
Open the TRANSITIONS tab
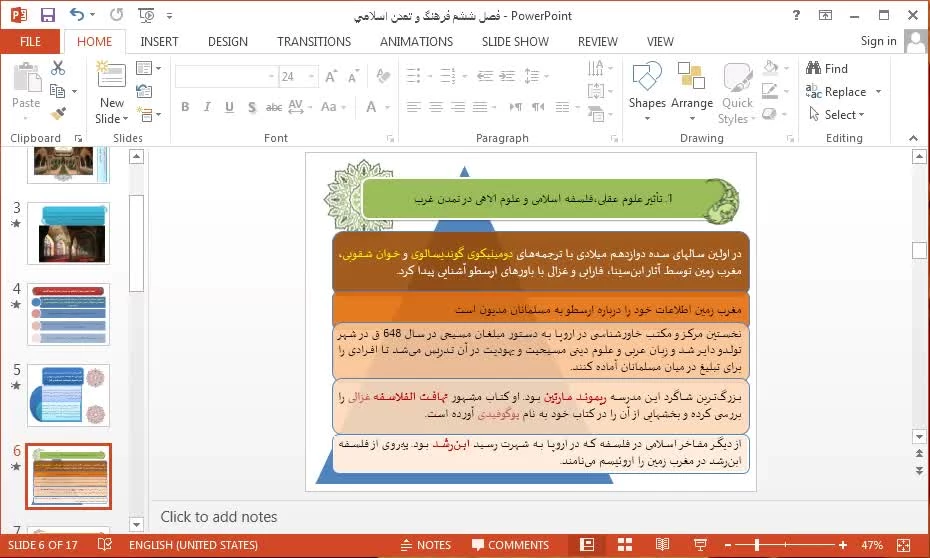pos(314,42)
